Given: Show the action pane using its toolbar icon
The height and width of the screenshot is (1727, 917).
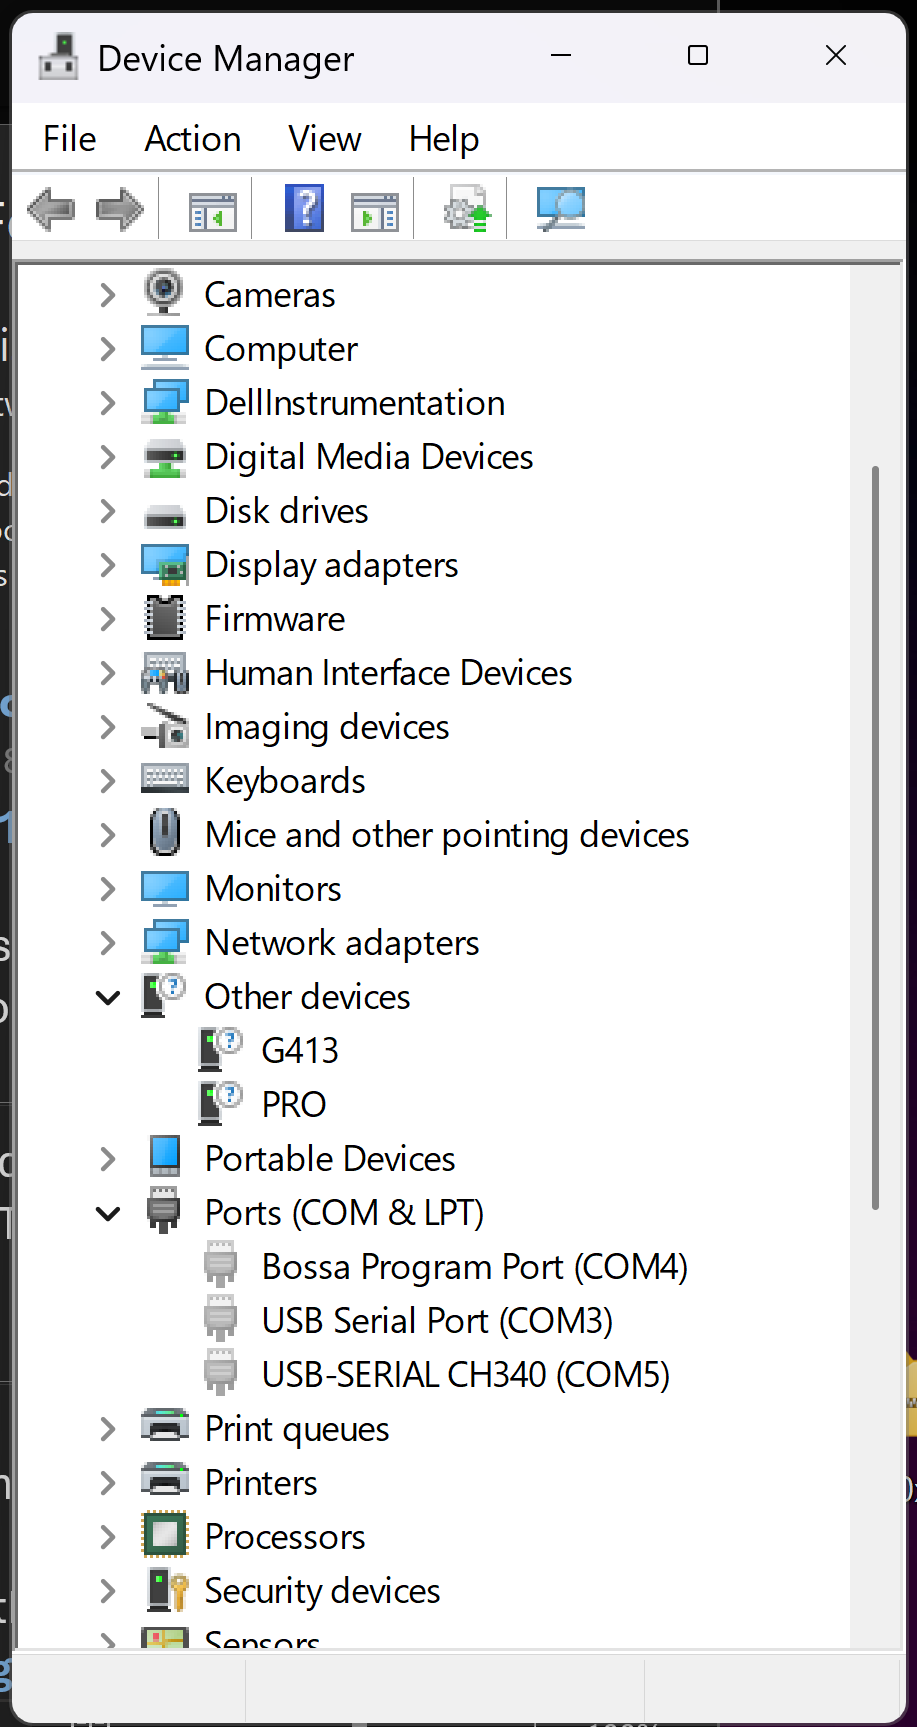Looking at the screenshot, I should [x=375, y=208].
